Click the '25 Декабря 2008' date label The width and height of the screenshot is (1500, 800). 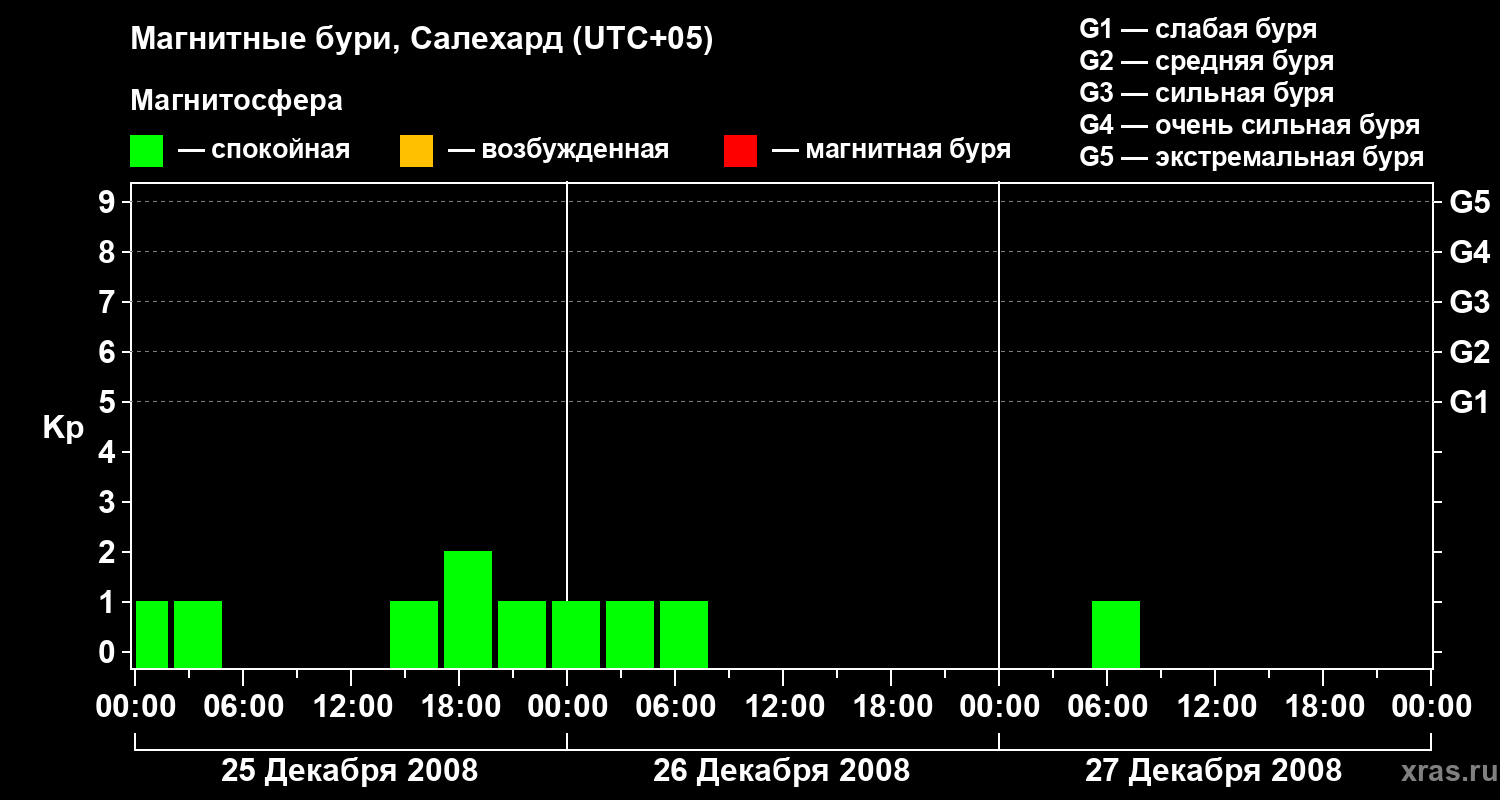click(350, 771)
